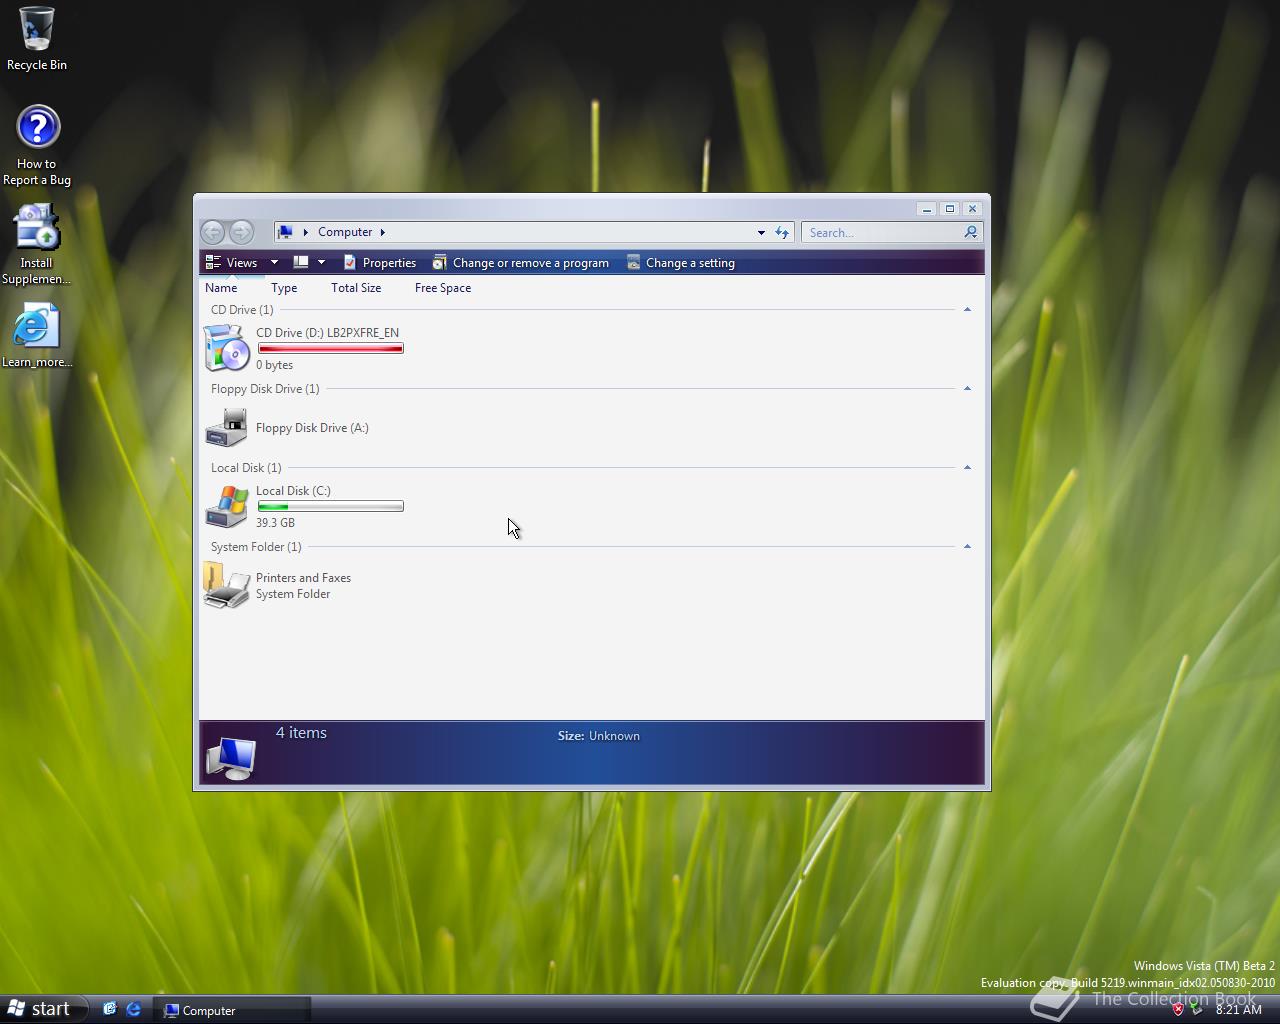The height and width of the screenshot is (1024, 1280).
Task: Click the 8:21 AM taskbar clock
Action: [x=1238, y=1010]
